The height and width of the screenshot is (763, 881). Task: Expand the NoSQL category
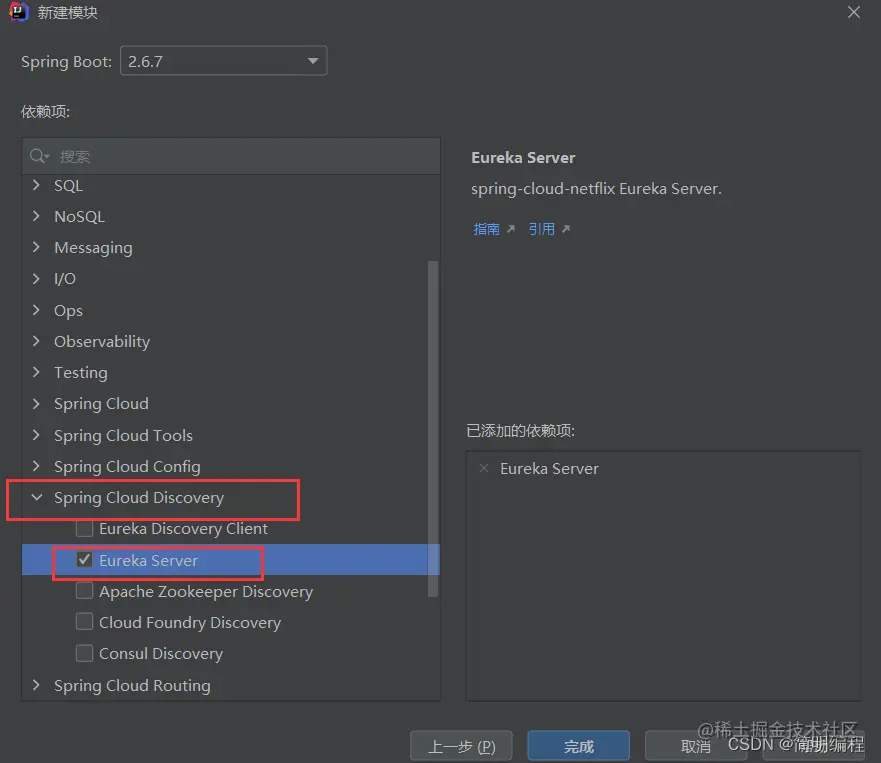[x=37, y=216]
